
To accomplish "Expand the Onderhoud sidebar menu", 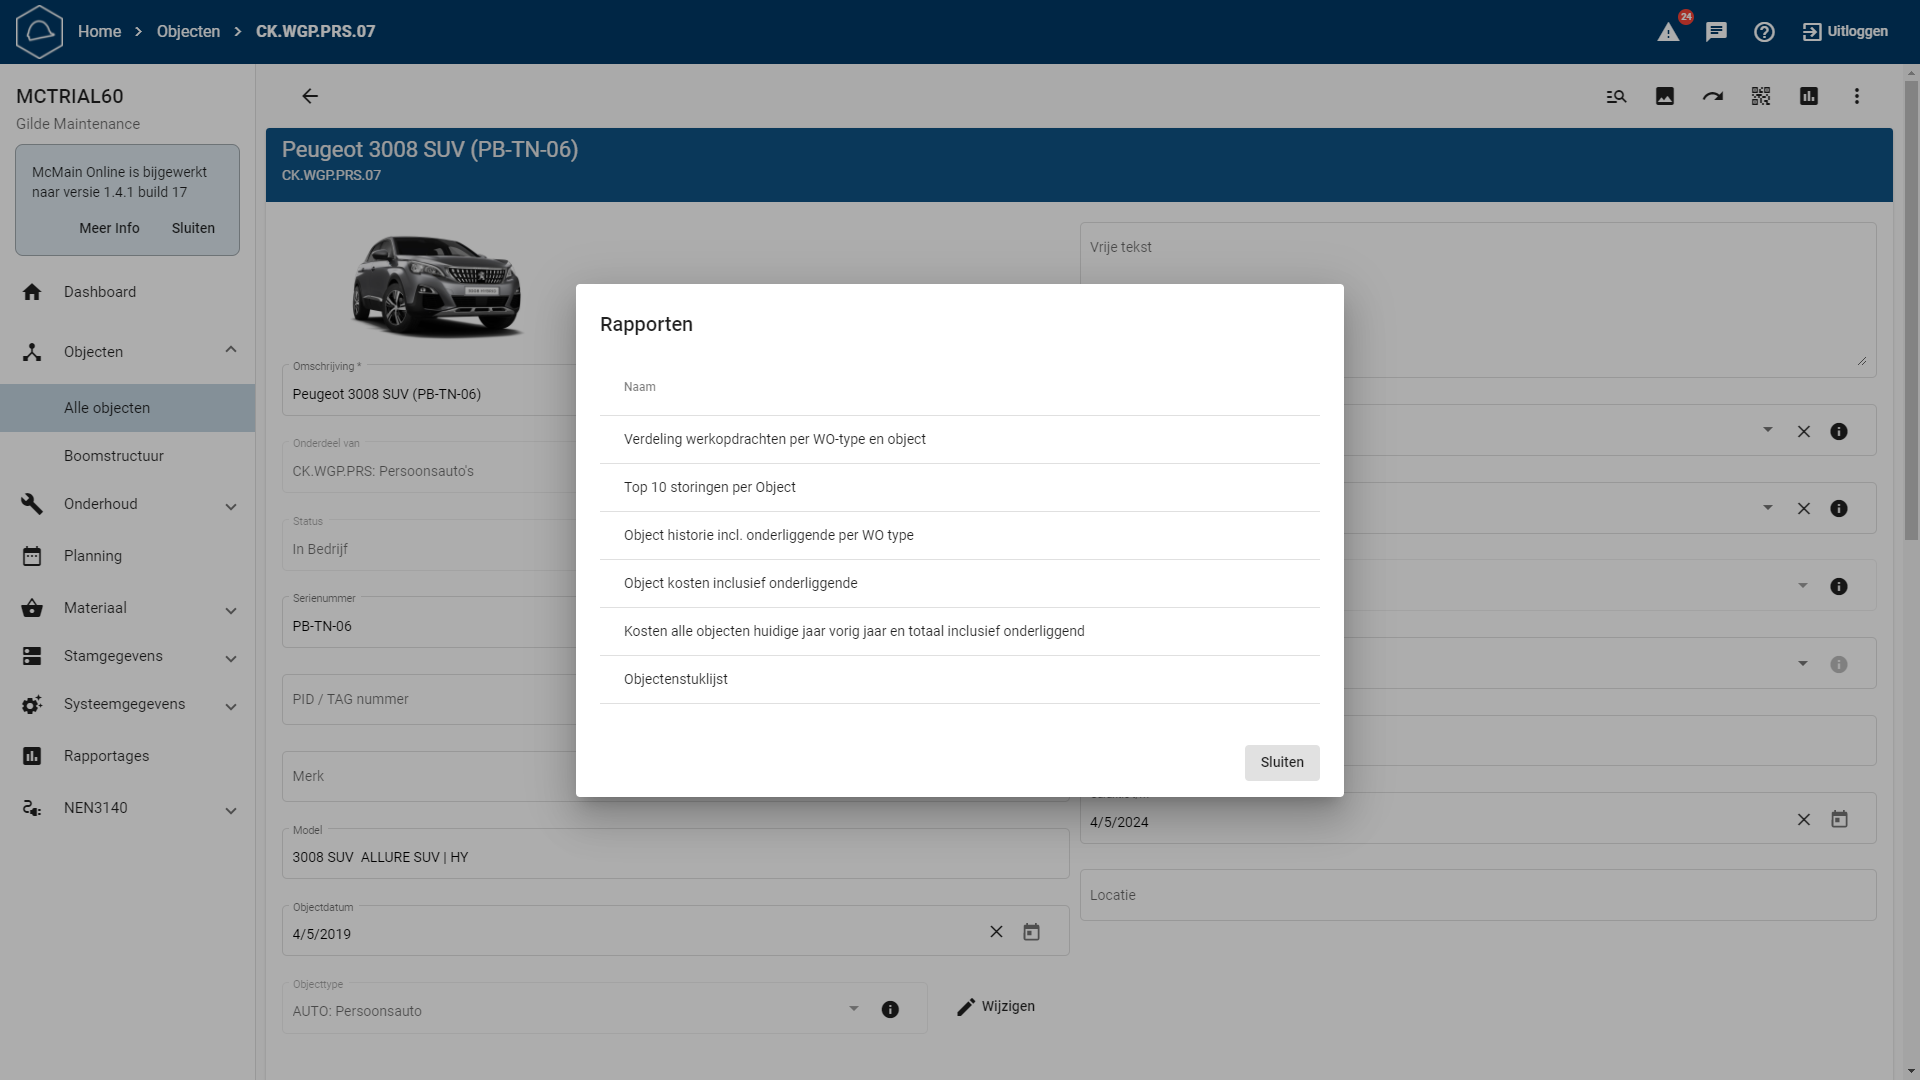I will coord(231,506).
